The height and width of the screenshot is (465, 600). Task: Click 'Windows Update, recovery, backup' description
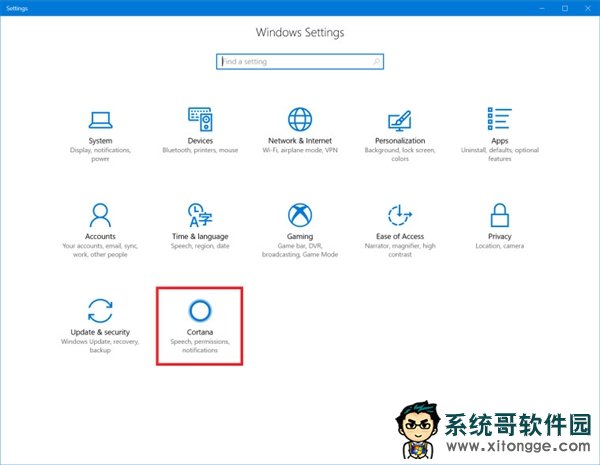click(100, 346)
